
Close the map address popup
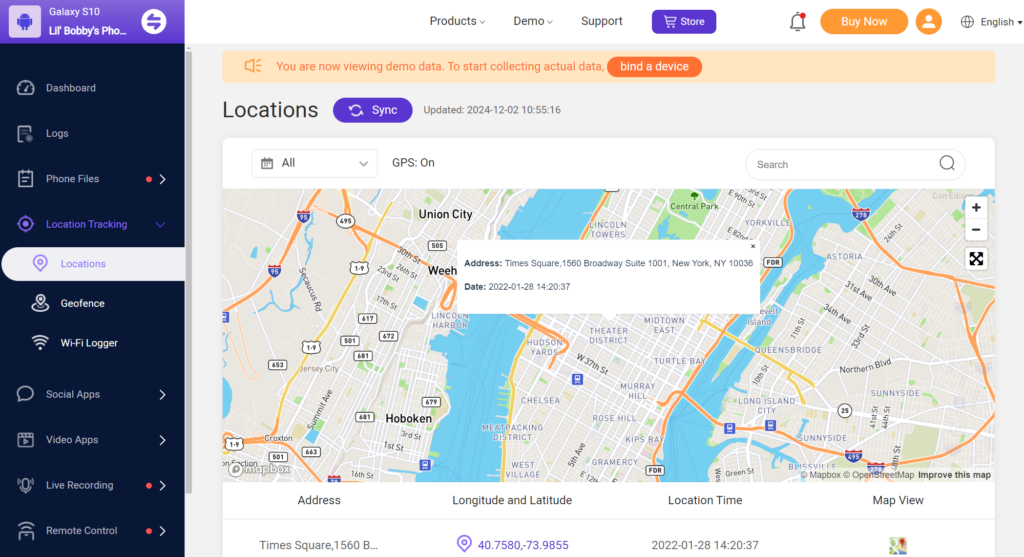(753, 247)
